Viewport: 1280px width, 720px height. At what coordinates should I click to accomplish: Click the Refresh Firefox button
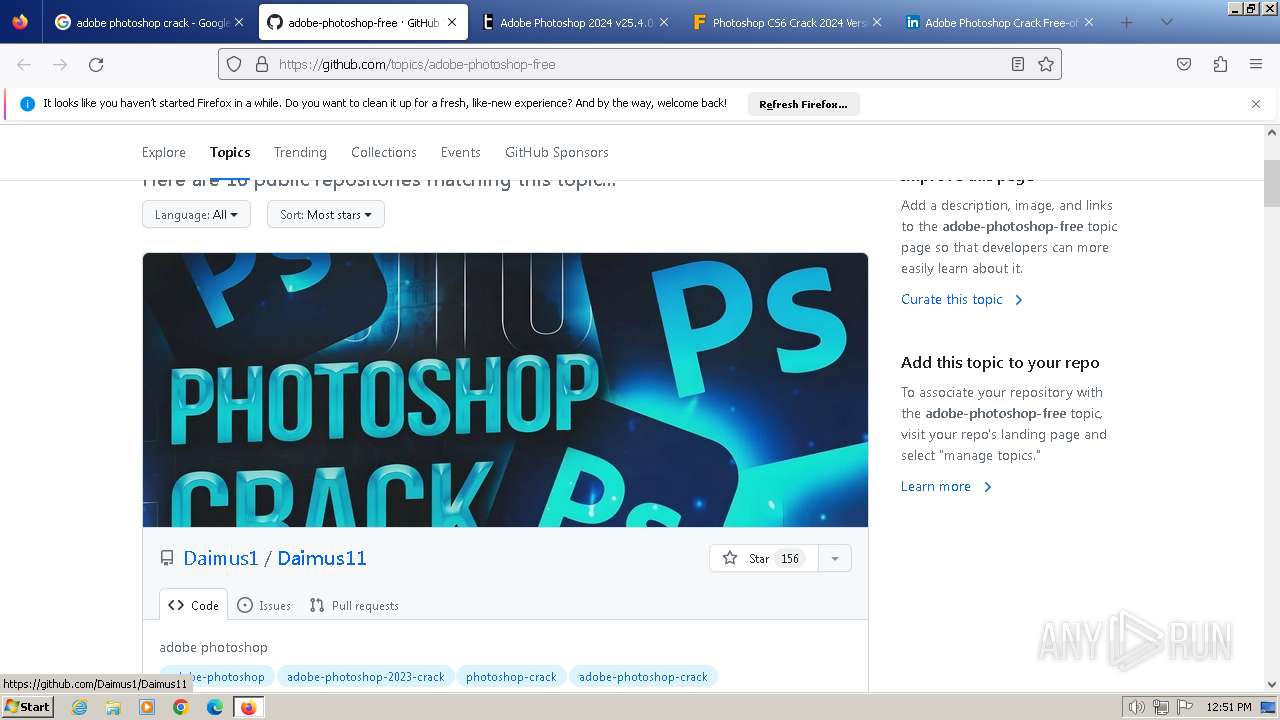[803, 104]
